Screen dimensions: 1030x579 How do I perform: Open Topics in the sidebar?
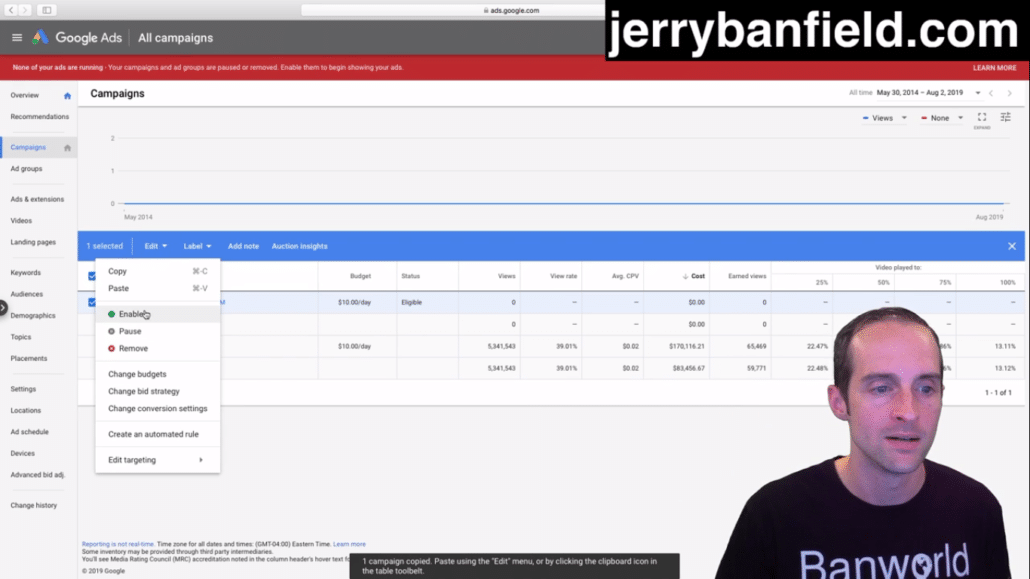click(20, 337)
